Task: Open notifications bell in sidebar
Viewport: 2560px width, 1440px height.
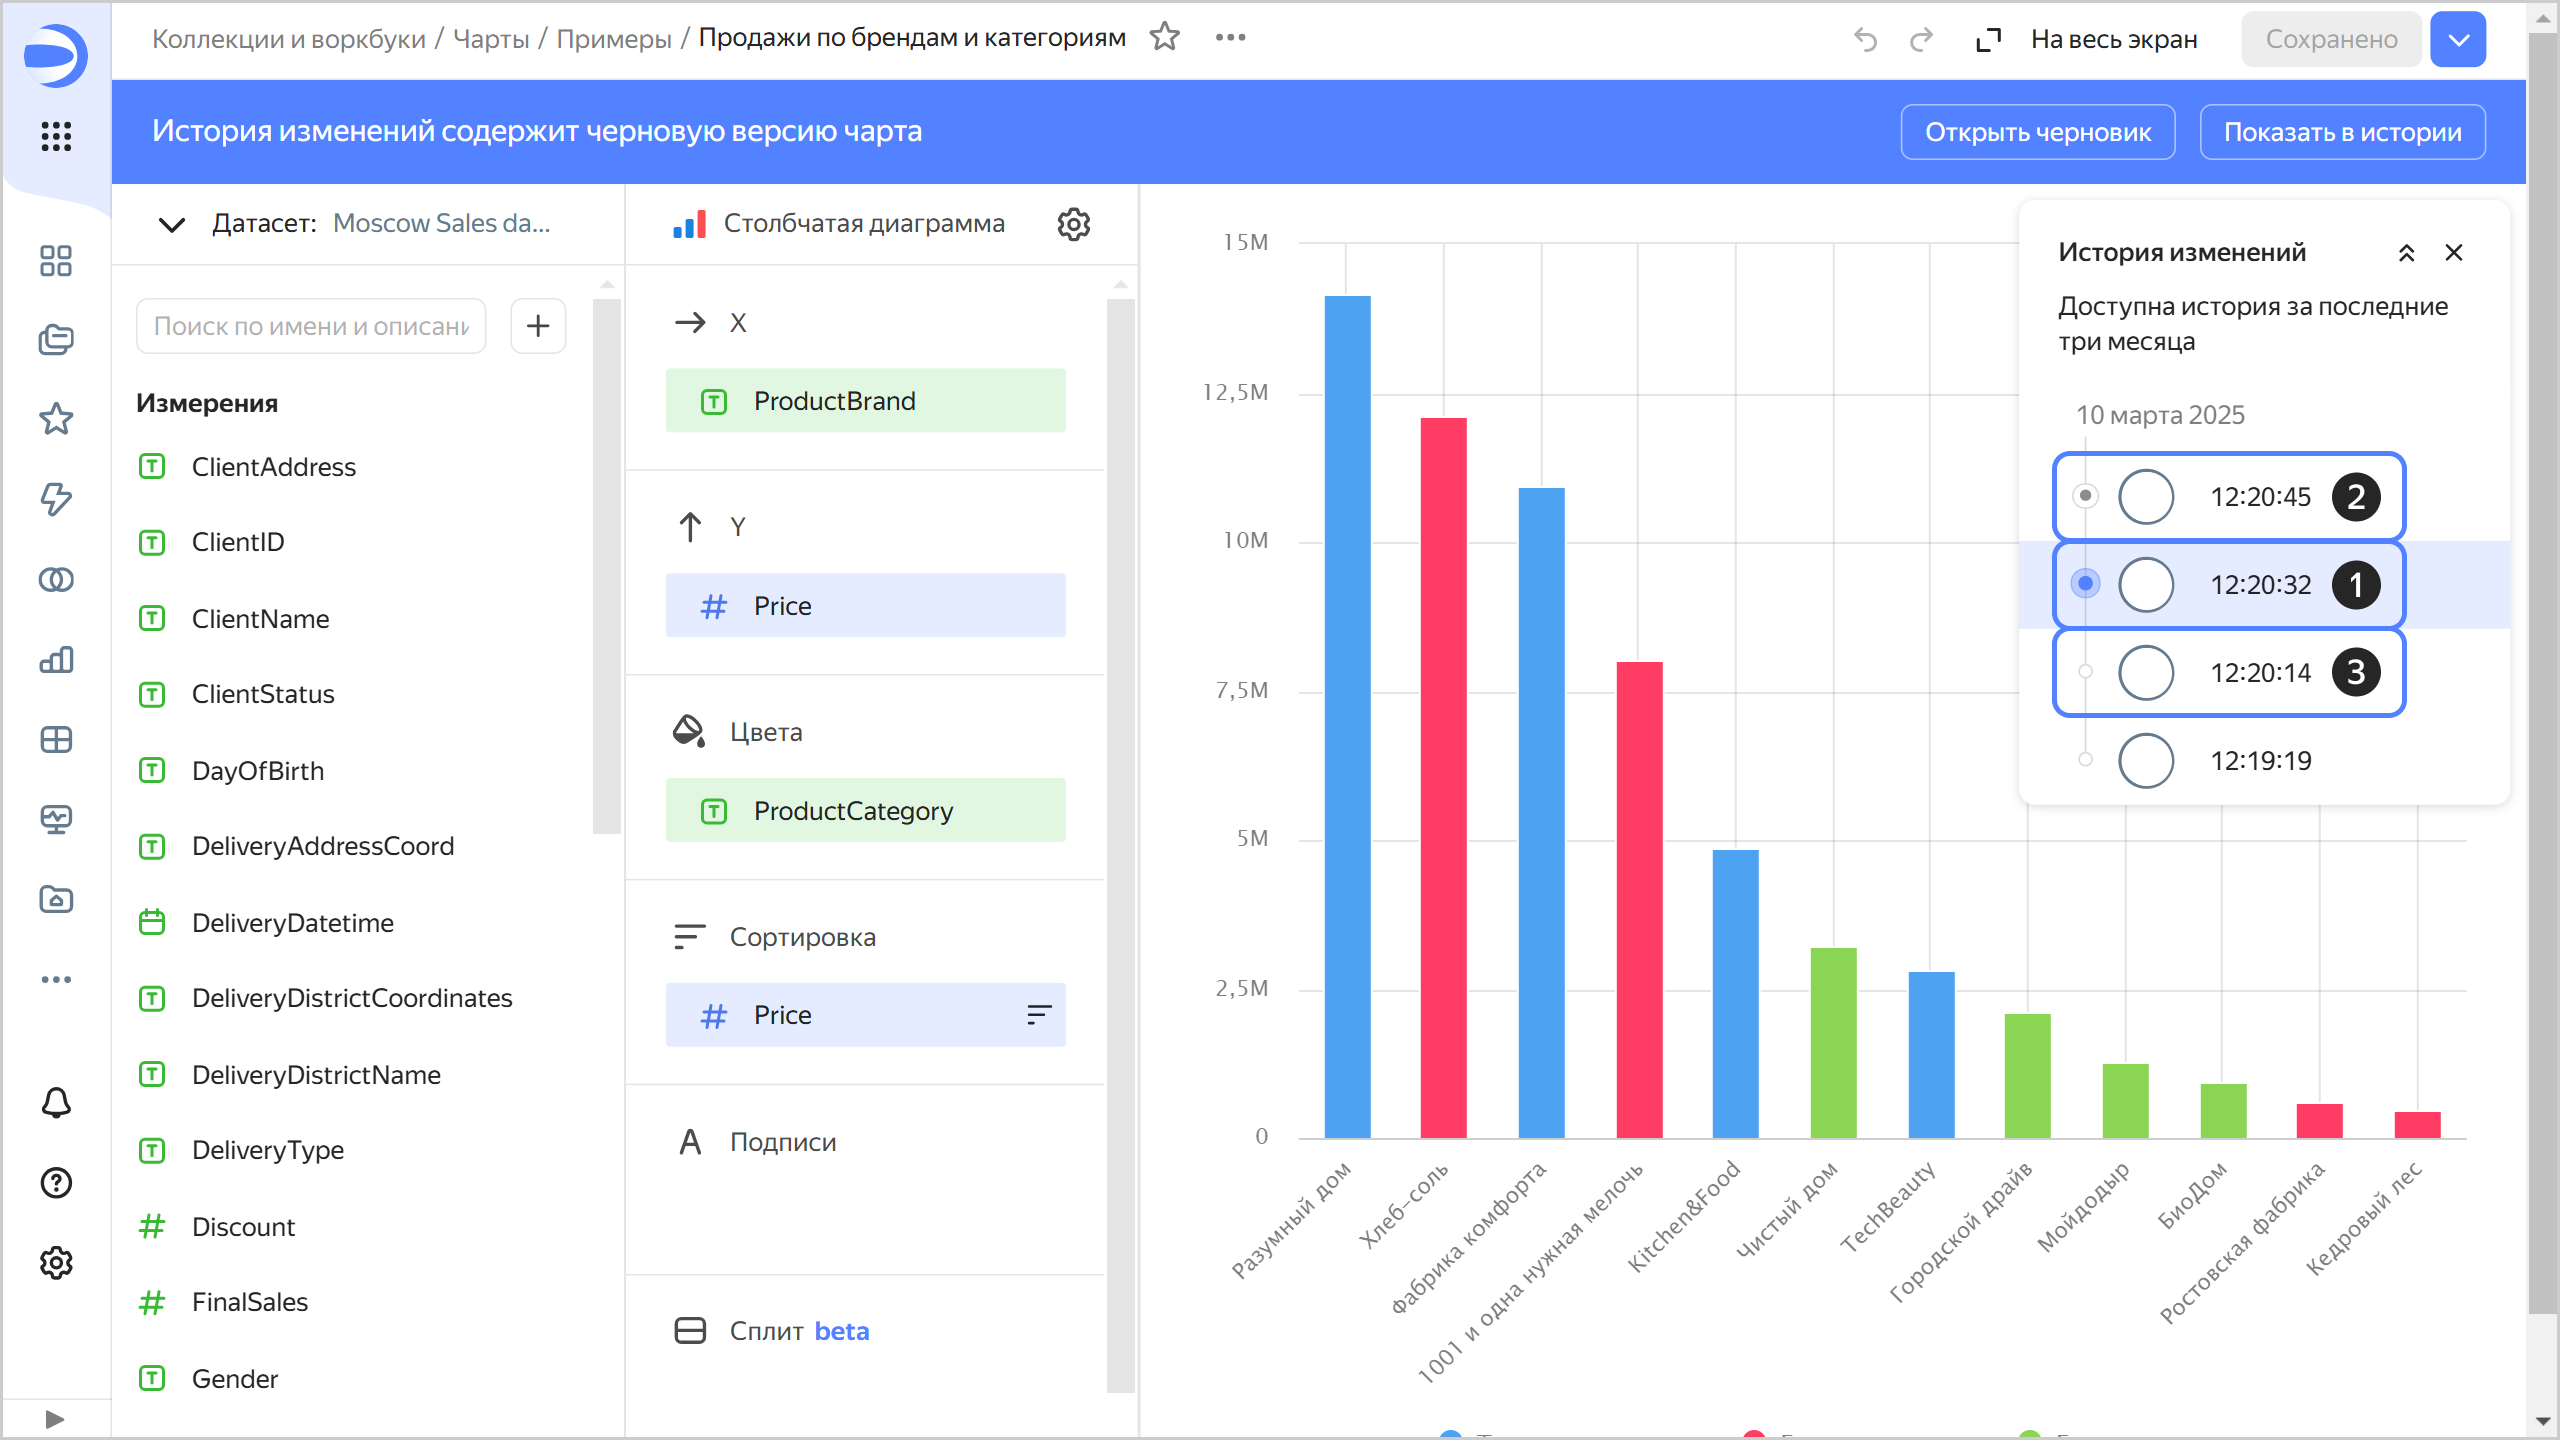Action: tap(56, 1103)
